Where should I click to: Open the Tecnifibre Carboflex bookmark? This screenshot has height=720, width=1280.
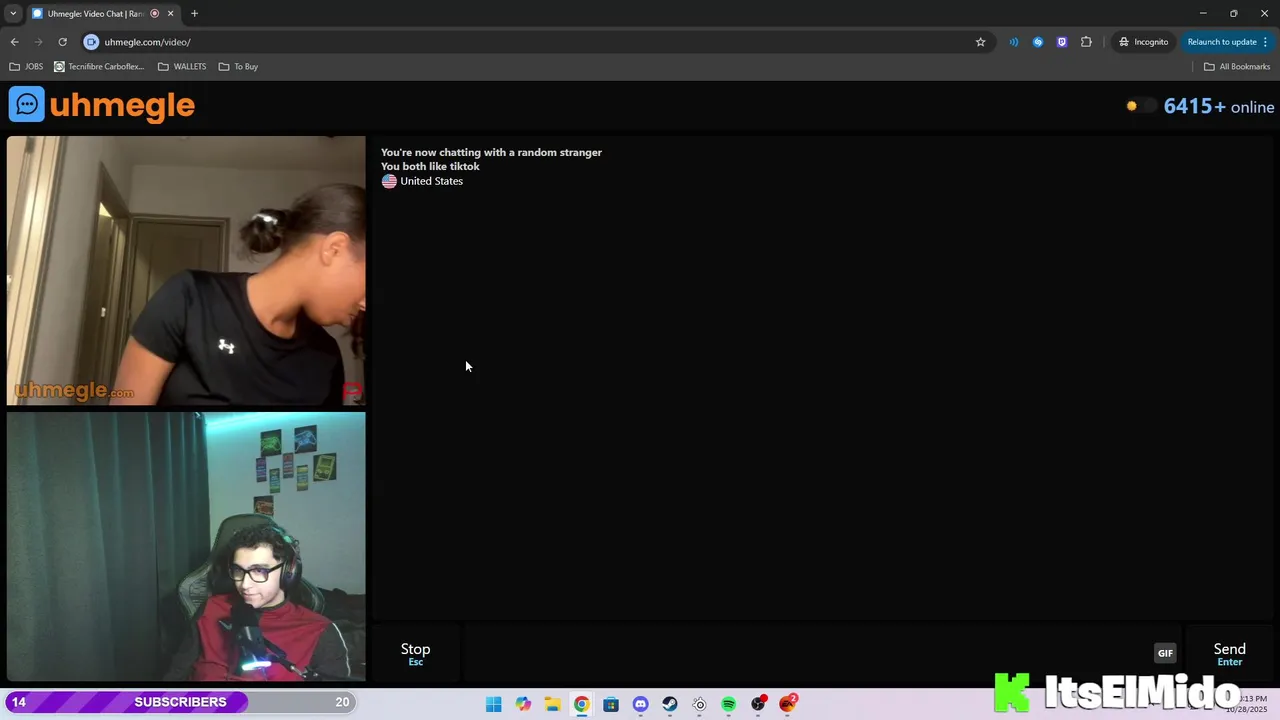click(x=99, y=66)
